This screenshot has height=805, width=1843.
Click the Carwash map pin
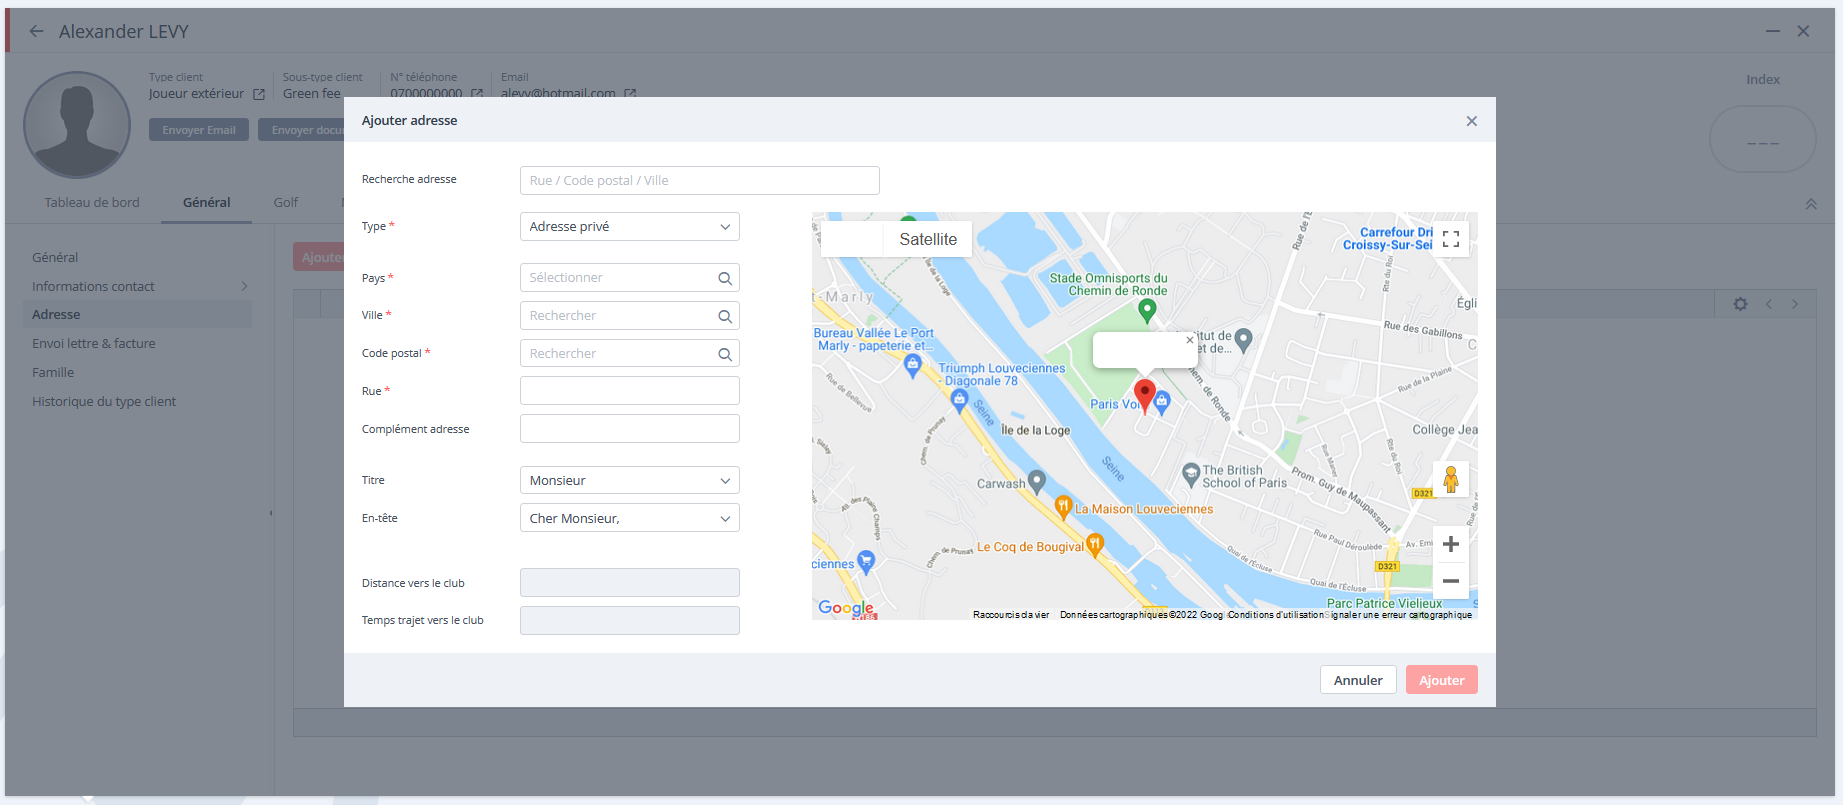(1037, 482)
